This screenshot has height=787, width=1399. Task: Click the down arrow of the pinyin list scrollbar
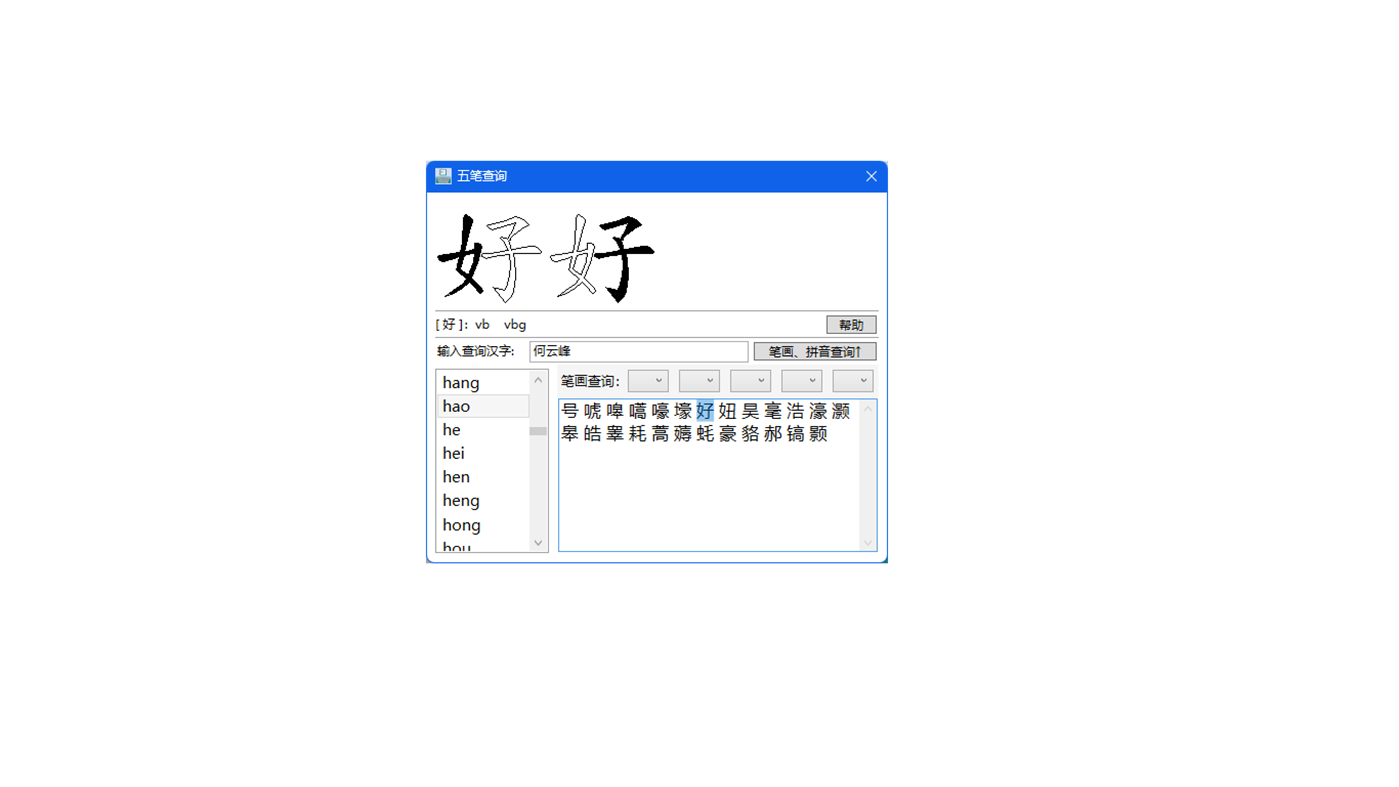pos(538,542)
